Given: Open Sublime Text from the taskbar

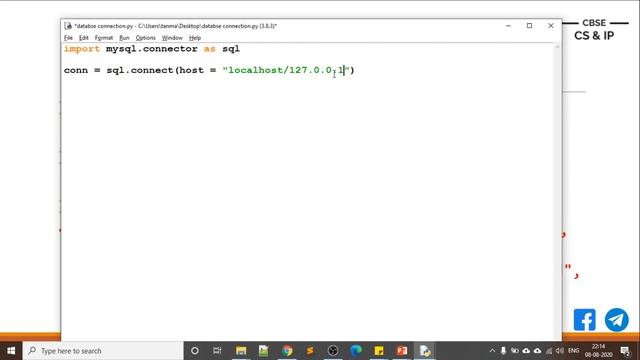Looking at the screenshot, I should (310, 351).
